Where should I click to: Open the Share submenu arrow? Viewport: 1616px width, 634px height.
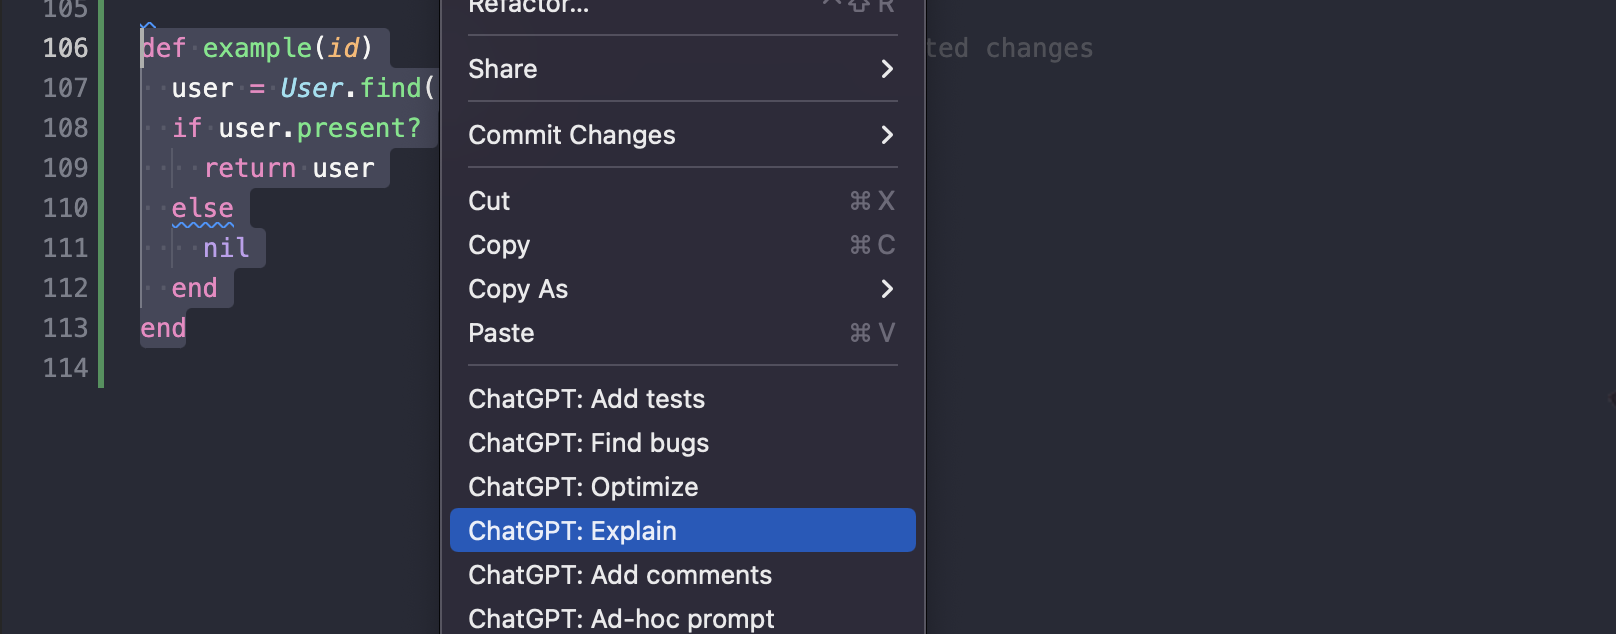(886, 69)
